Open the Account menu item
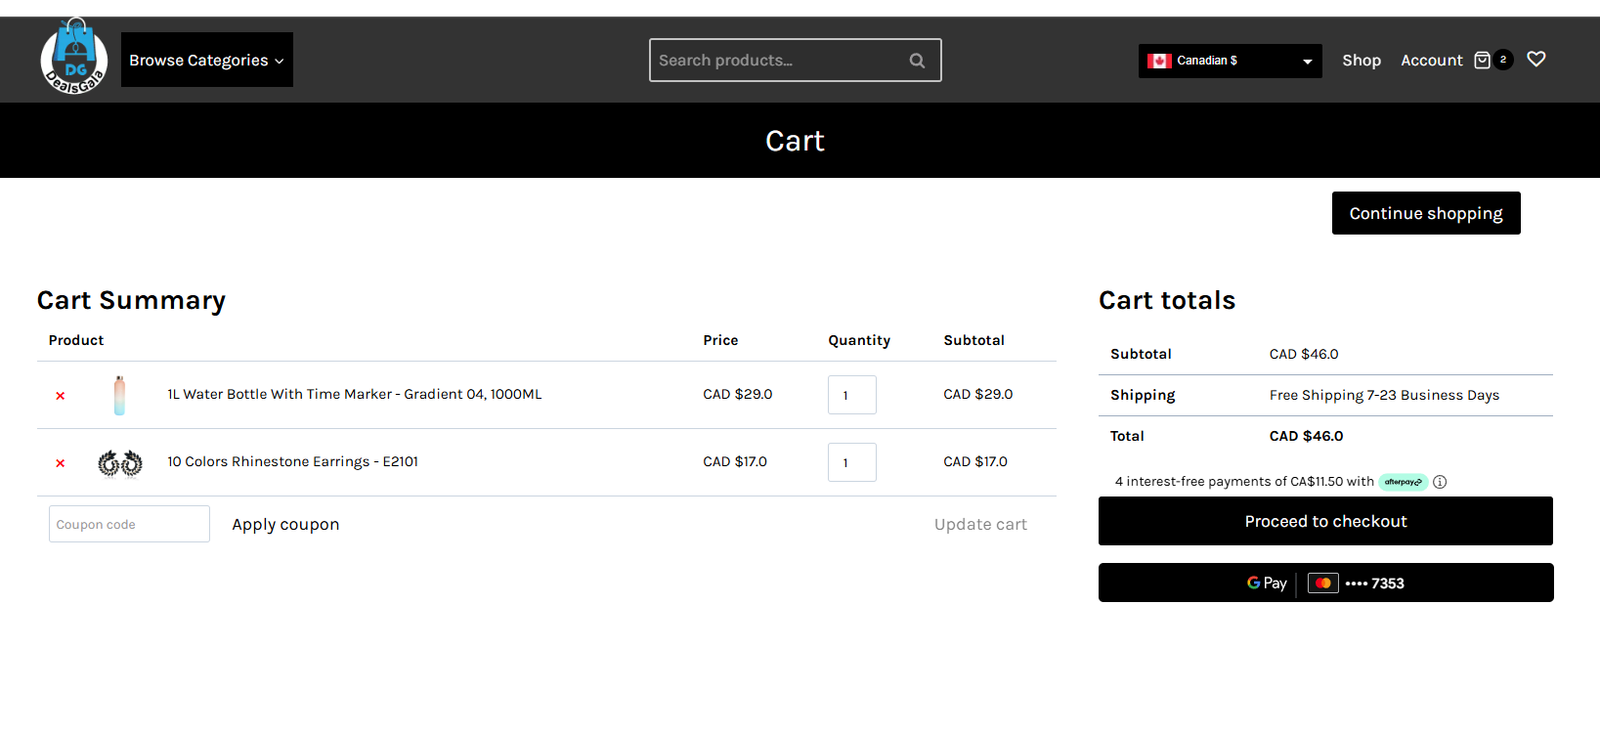Viewport: 1600px width, 733px height. pyautogui.click(x=1431, y=60)
